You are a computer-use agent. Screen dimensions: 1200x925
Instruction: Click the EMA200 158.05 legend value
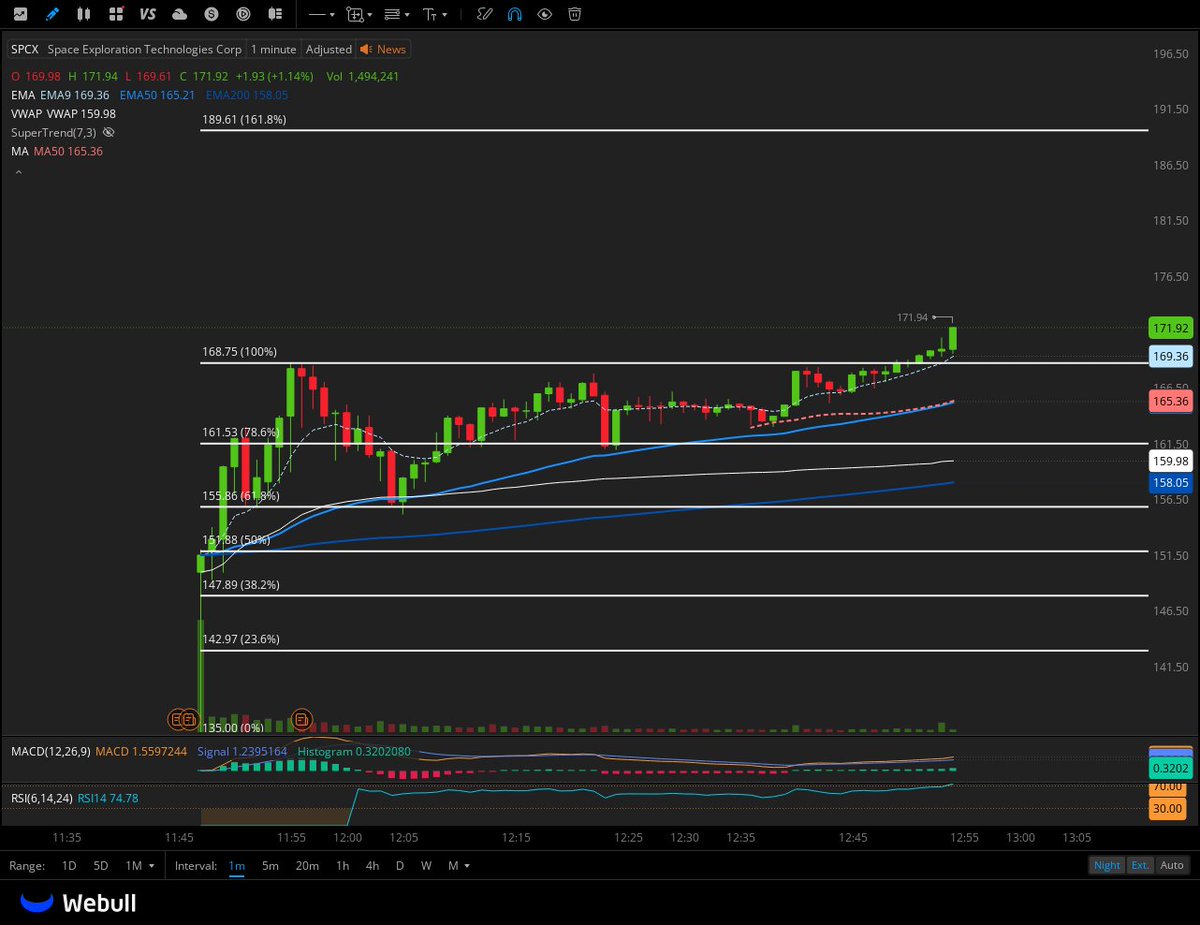coord(247,95)
